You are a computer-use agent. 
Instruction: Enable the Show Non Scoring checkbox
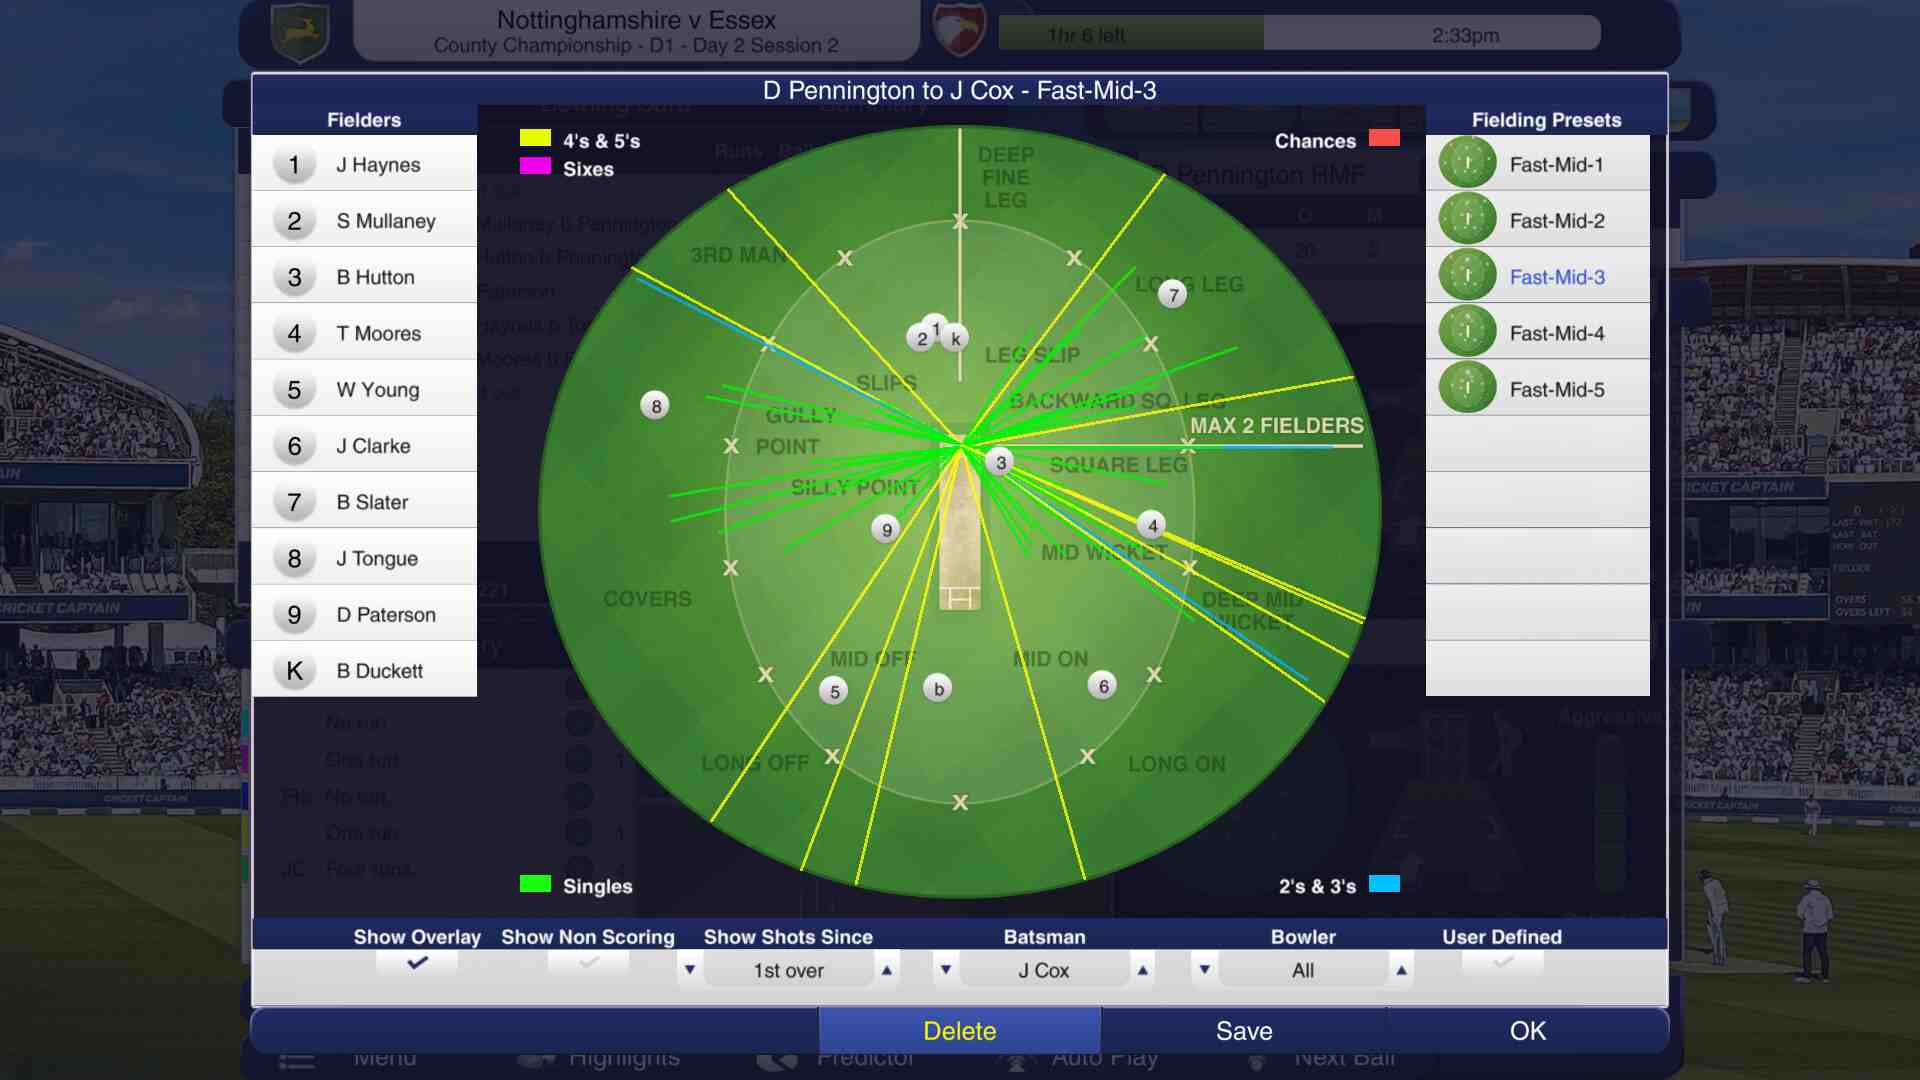588,963
